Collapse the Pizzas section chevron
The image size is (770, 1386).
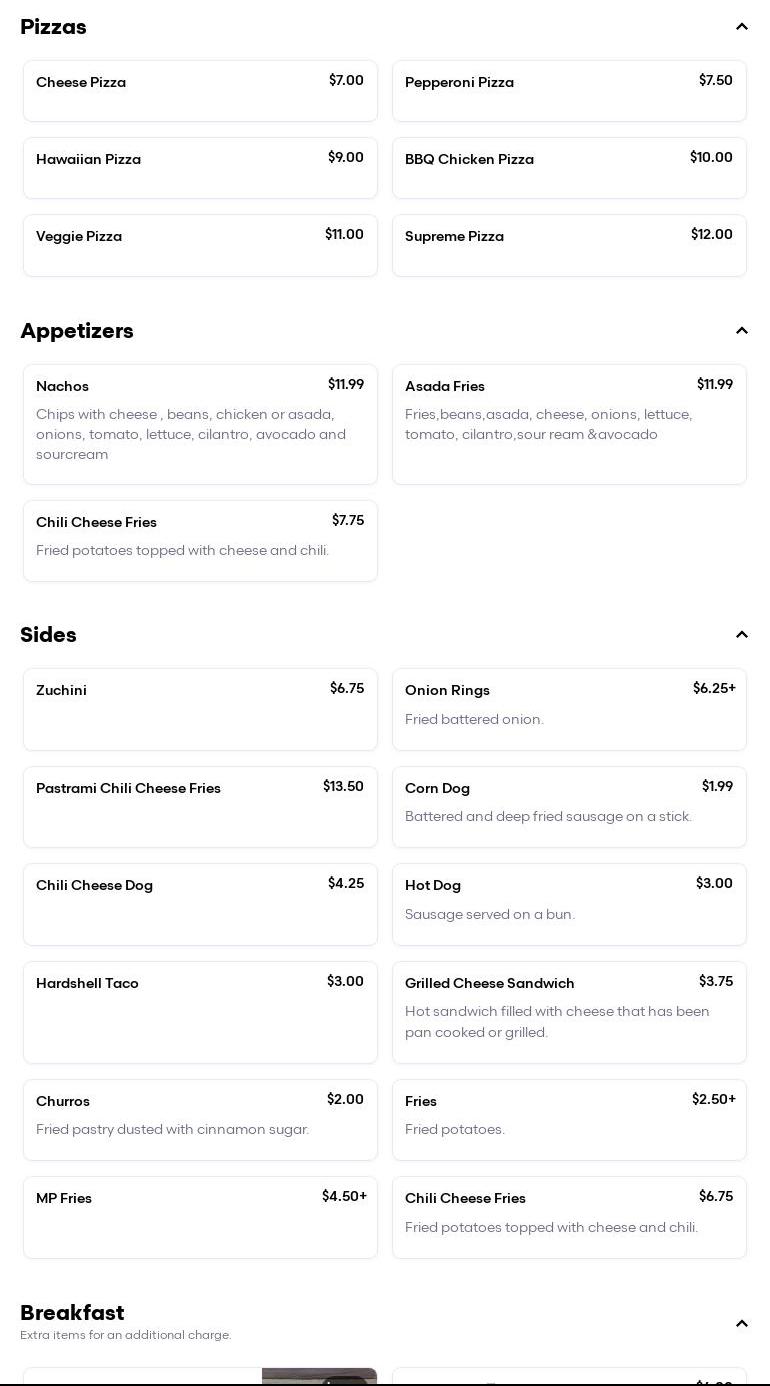click(x=741, y=27)
